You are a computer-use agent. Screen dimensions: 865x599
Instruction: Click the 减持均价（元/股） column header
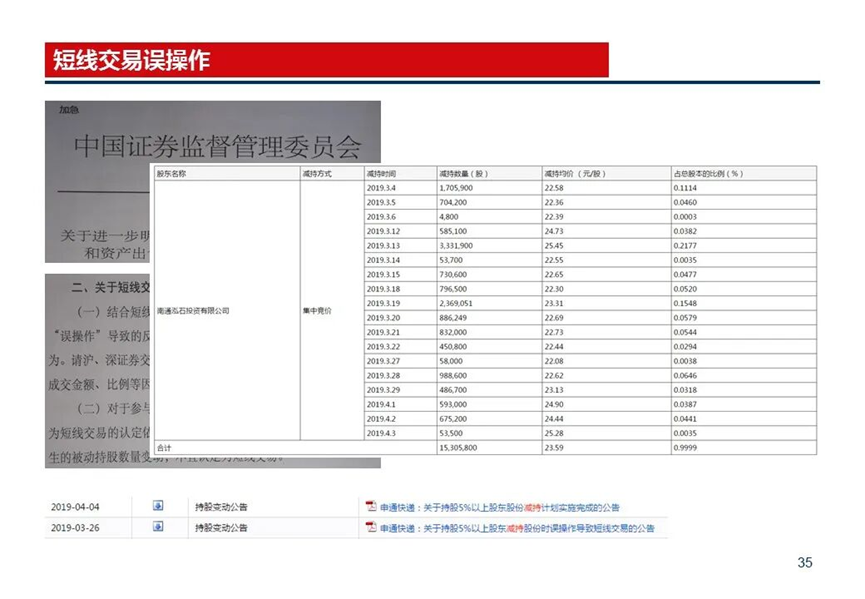[575, 173]
